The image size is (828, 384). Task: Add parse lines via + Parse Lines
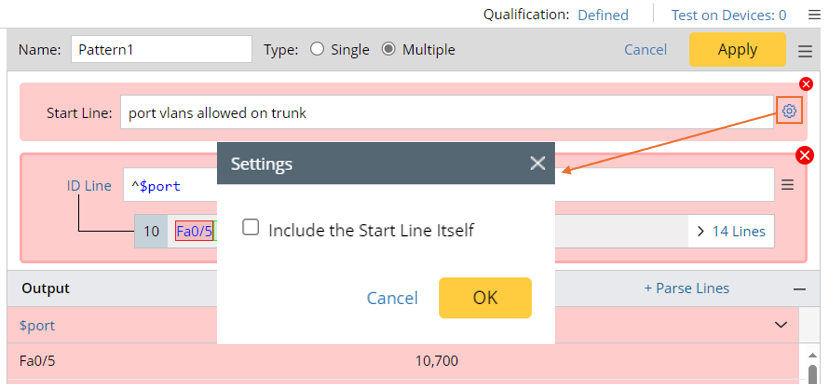tap(687, 288)
